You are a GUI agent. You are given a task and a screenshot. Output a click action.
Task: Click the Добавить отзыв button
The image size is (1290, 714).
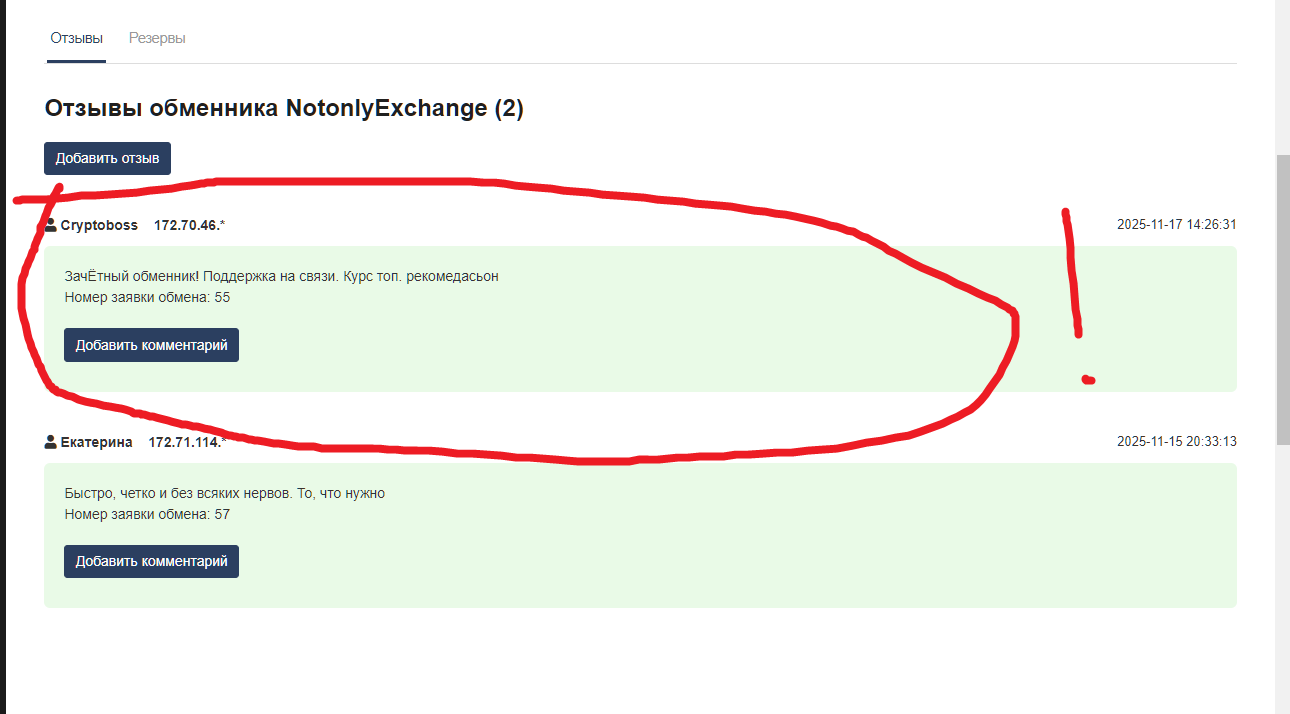point(107,157)
